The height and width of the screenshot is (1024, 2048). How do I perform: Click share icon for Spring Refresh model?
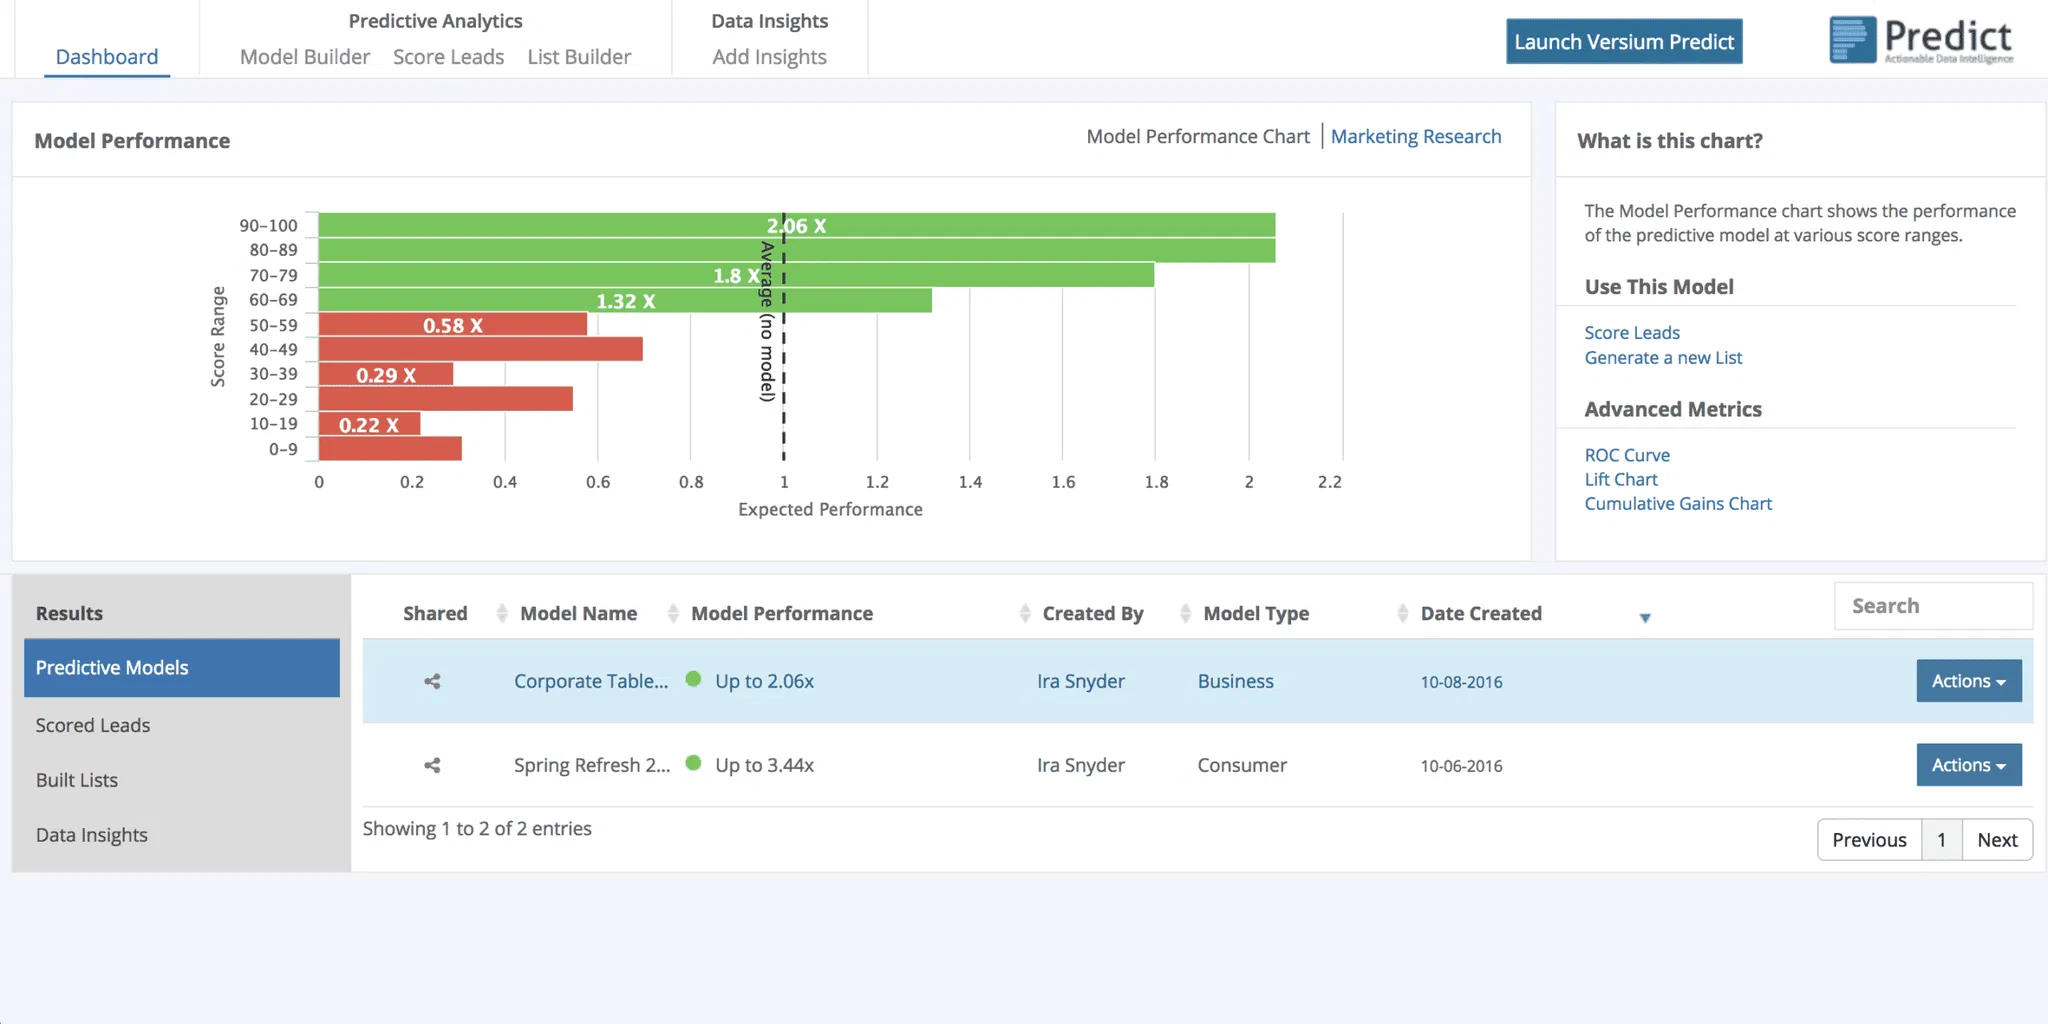pyautogui.click(x=432, y=766)
